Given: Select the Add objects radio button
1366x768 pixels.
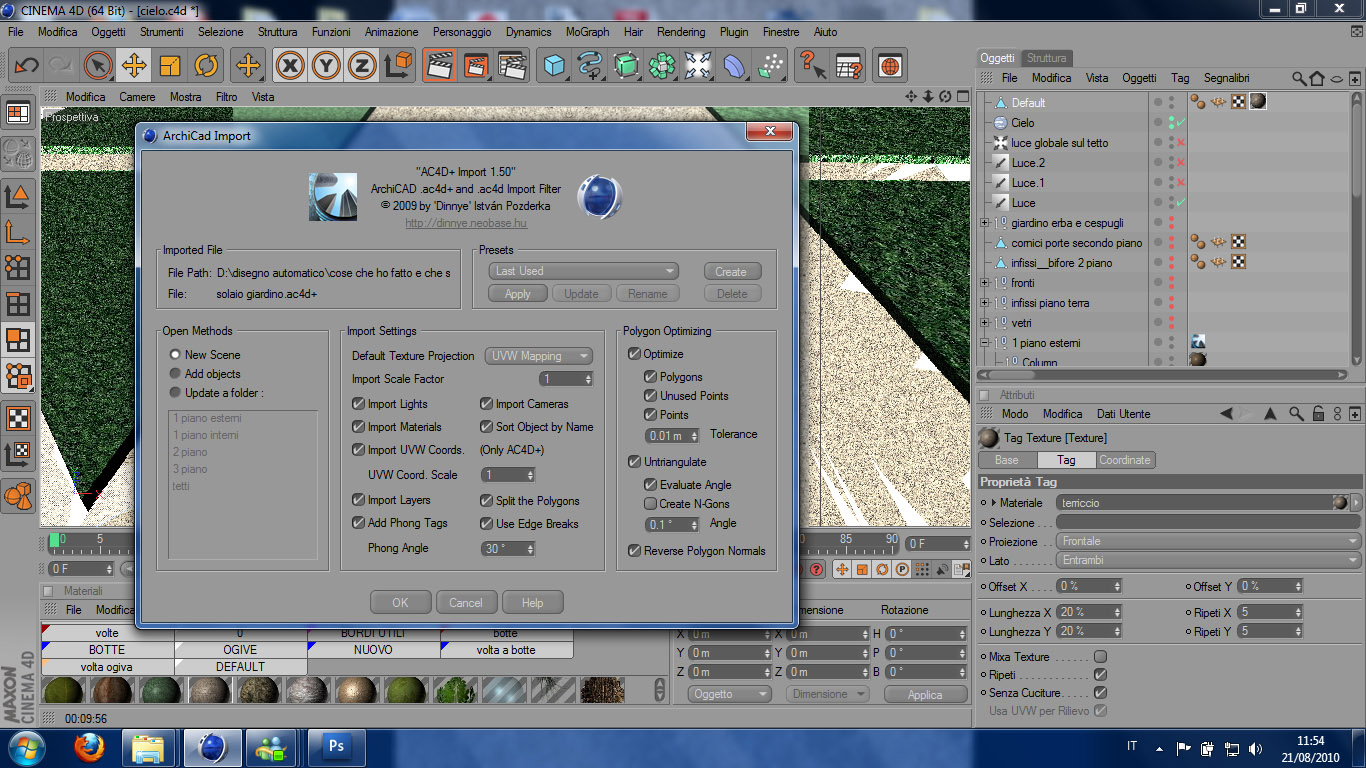Looking at the screenshot, I should click(x=176, y=374).
